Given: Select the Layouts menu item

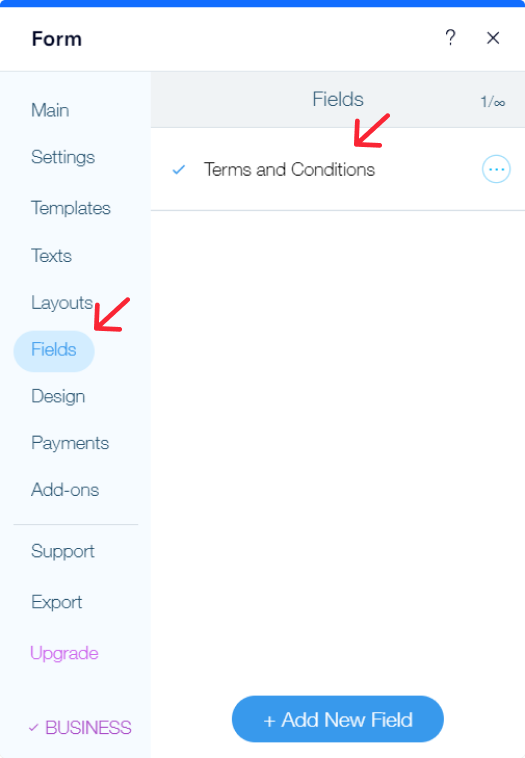Looking at the screenshot, I should pyautogui.click(x=62, y=303).
